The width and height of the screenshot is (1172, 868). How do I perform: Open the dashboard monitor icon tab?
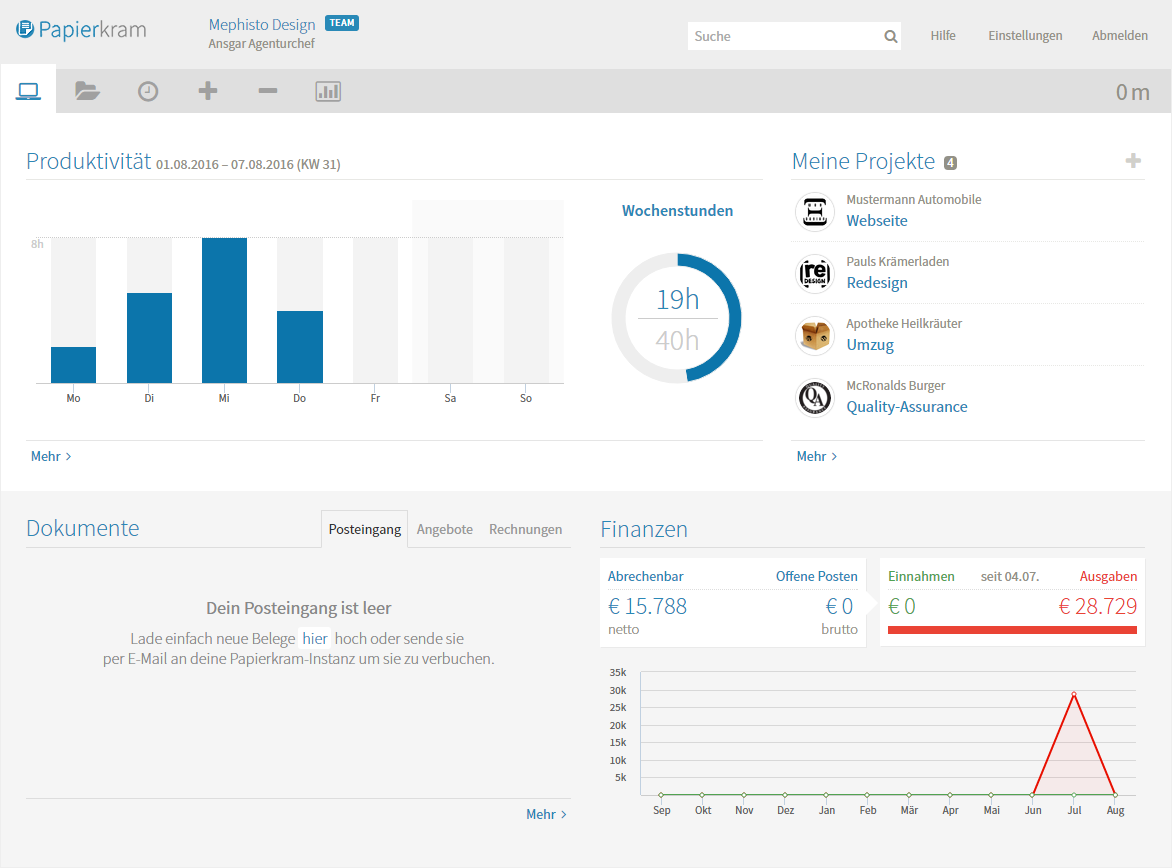[x=28, y=91]
